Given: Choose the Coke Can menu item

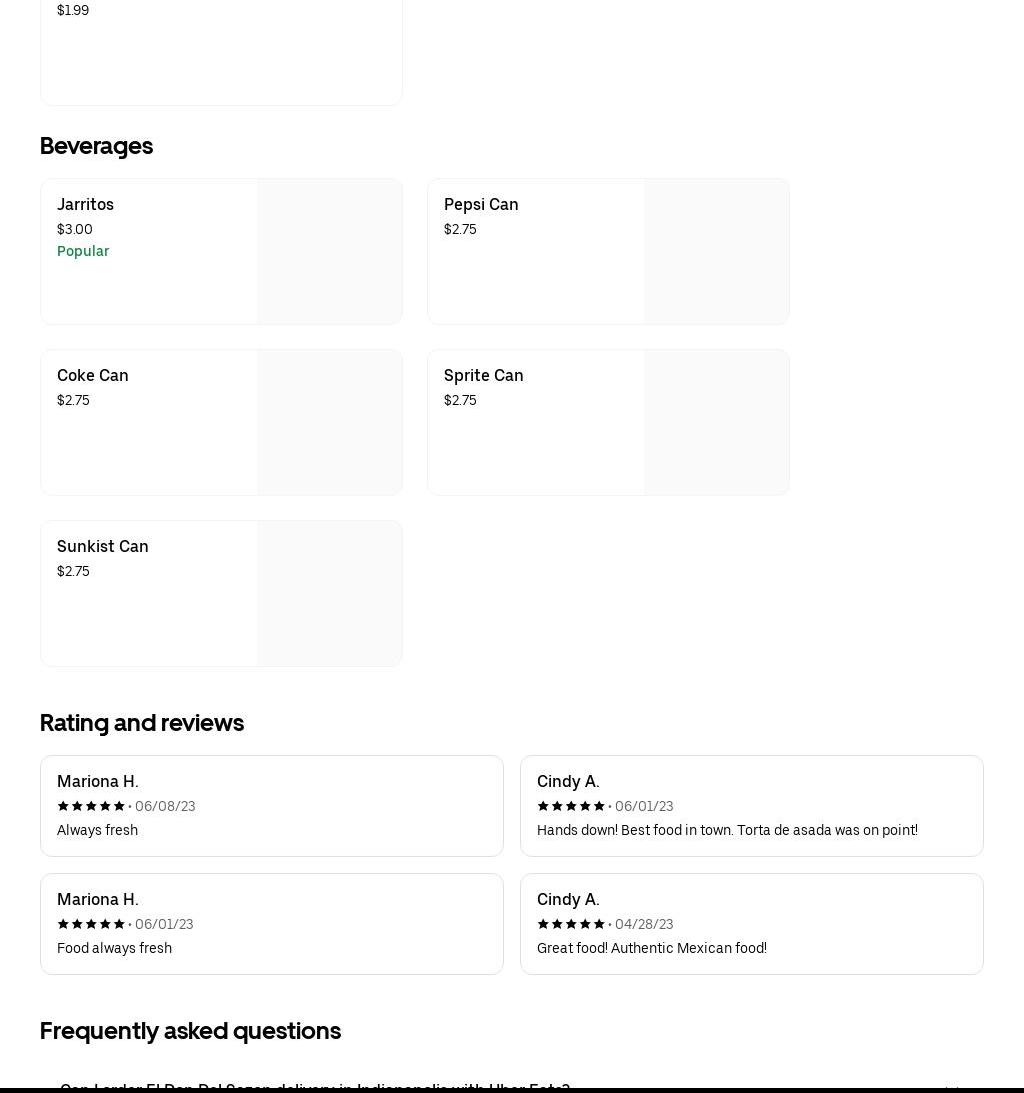Looking at the screenshot, I should coord(221,422).
